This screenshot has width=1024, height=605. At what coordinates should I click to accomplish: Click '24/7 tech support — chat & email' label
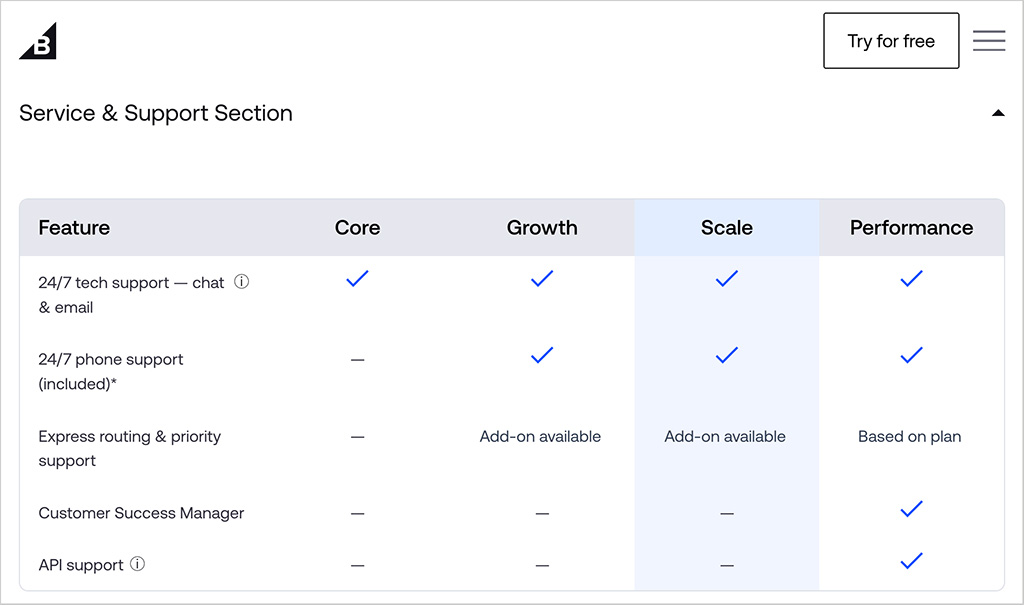tap(131, 295)
